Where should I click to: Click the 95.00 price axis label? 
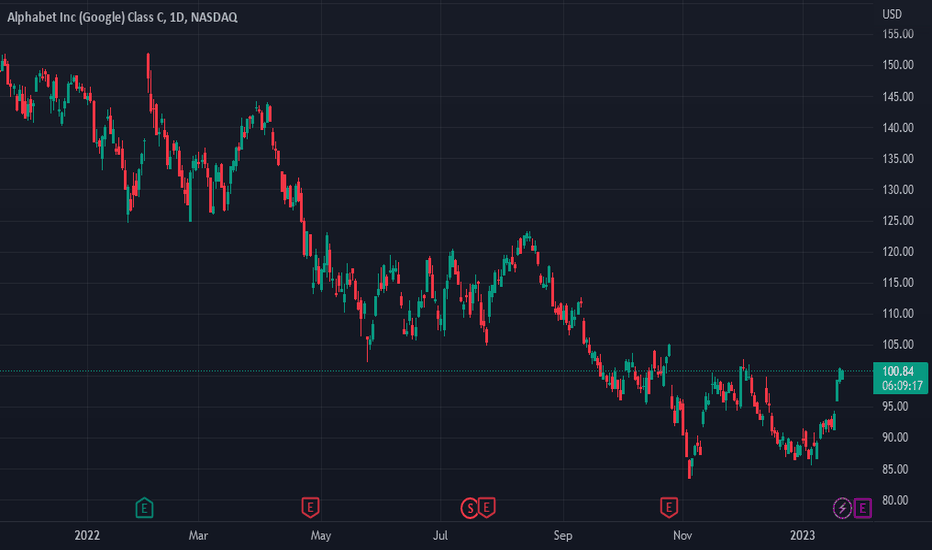coord(895,407)
